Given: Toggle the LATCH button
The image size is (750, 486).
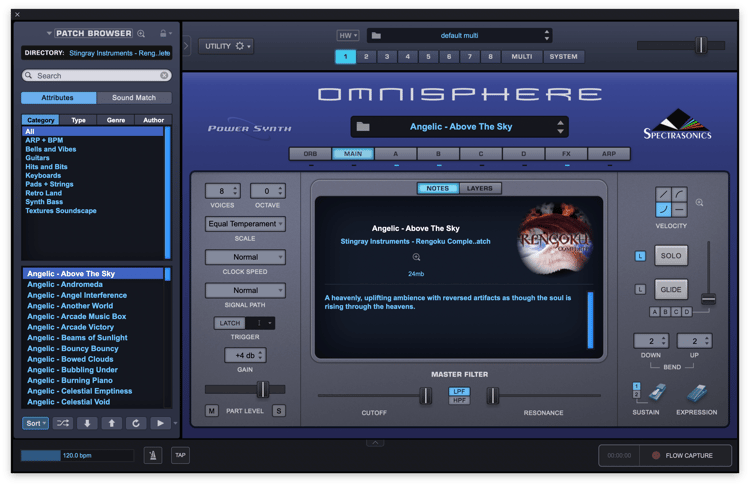Looking at the screenshot, I should [x=230, y=323].
